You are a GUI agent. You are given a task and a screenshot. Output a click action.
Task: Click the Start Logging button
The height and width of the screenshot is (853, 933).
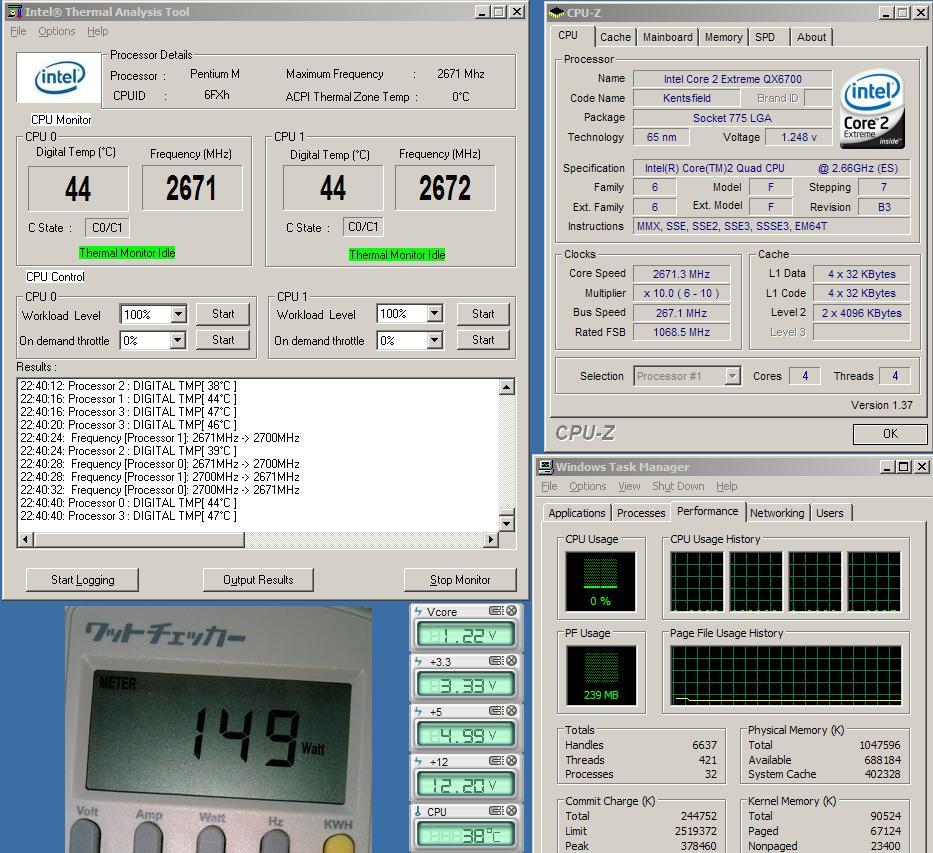82,579
